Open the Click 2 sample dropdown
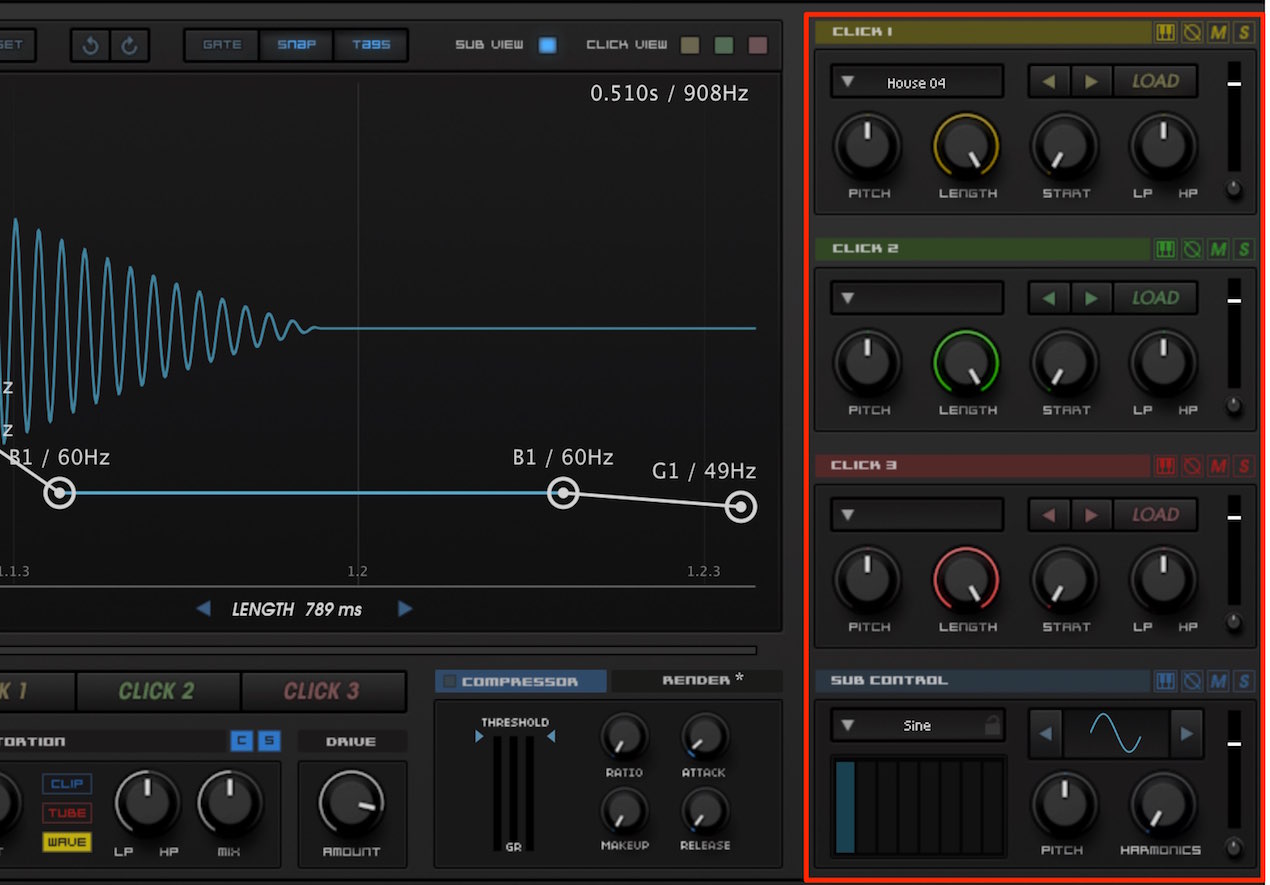Viewport: 1270px width, 885px height. [916, 298]
